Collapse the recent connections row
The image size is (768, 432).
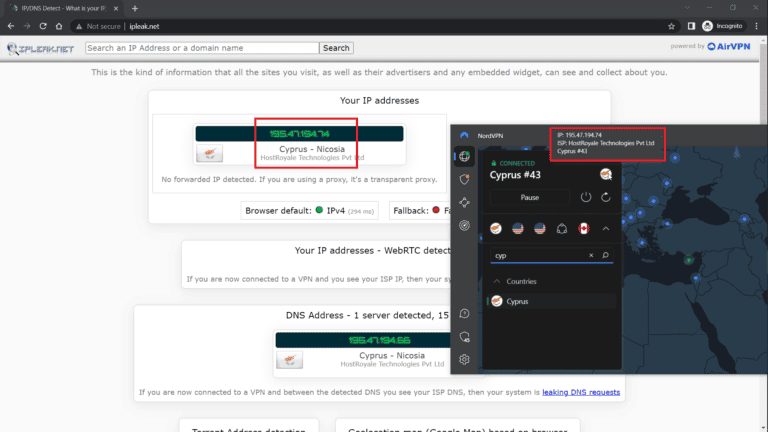coord(605,228)
